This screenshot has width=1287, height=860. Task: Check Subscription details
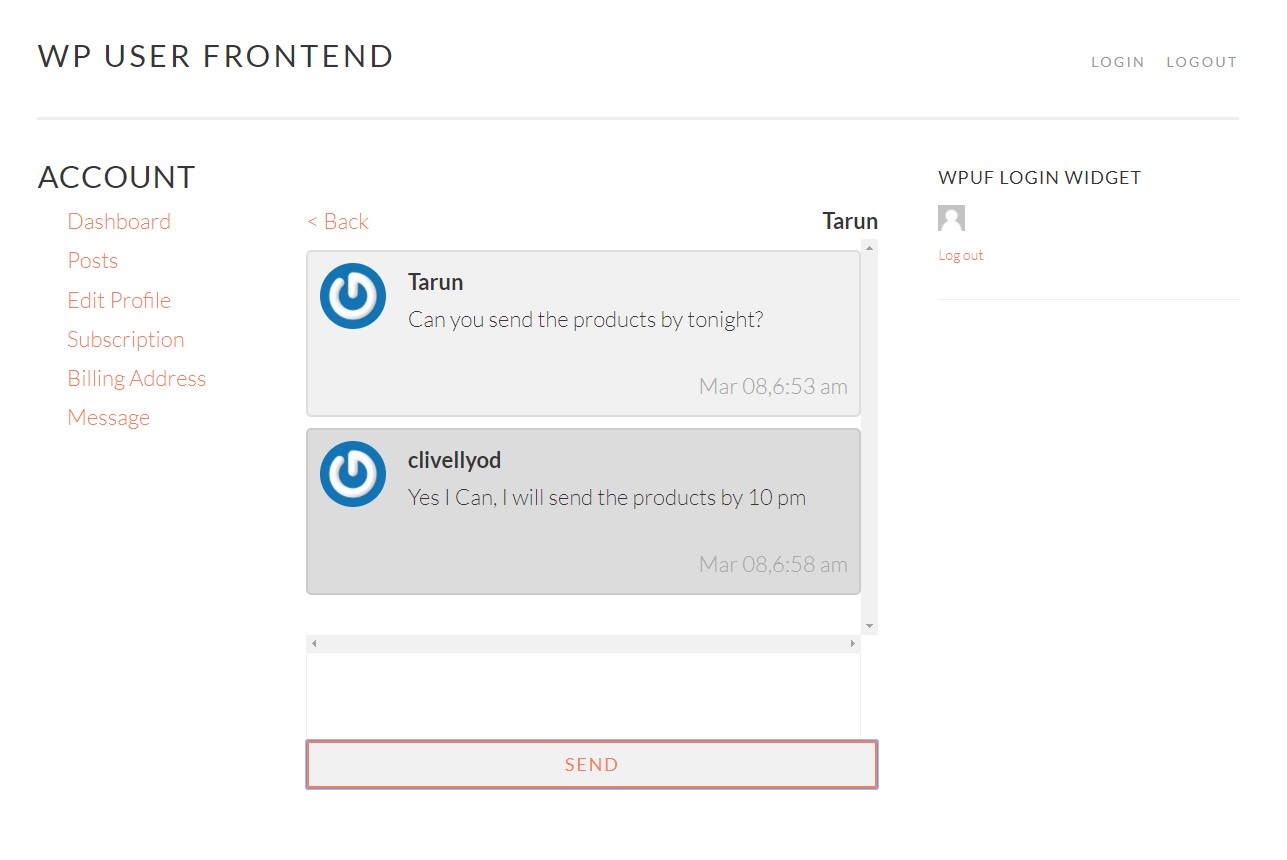[126, 339]
